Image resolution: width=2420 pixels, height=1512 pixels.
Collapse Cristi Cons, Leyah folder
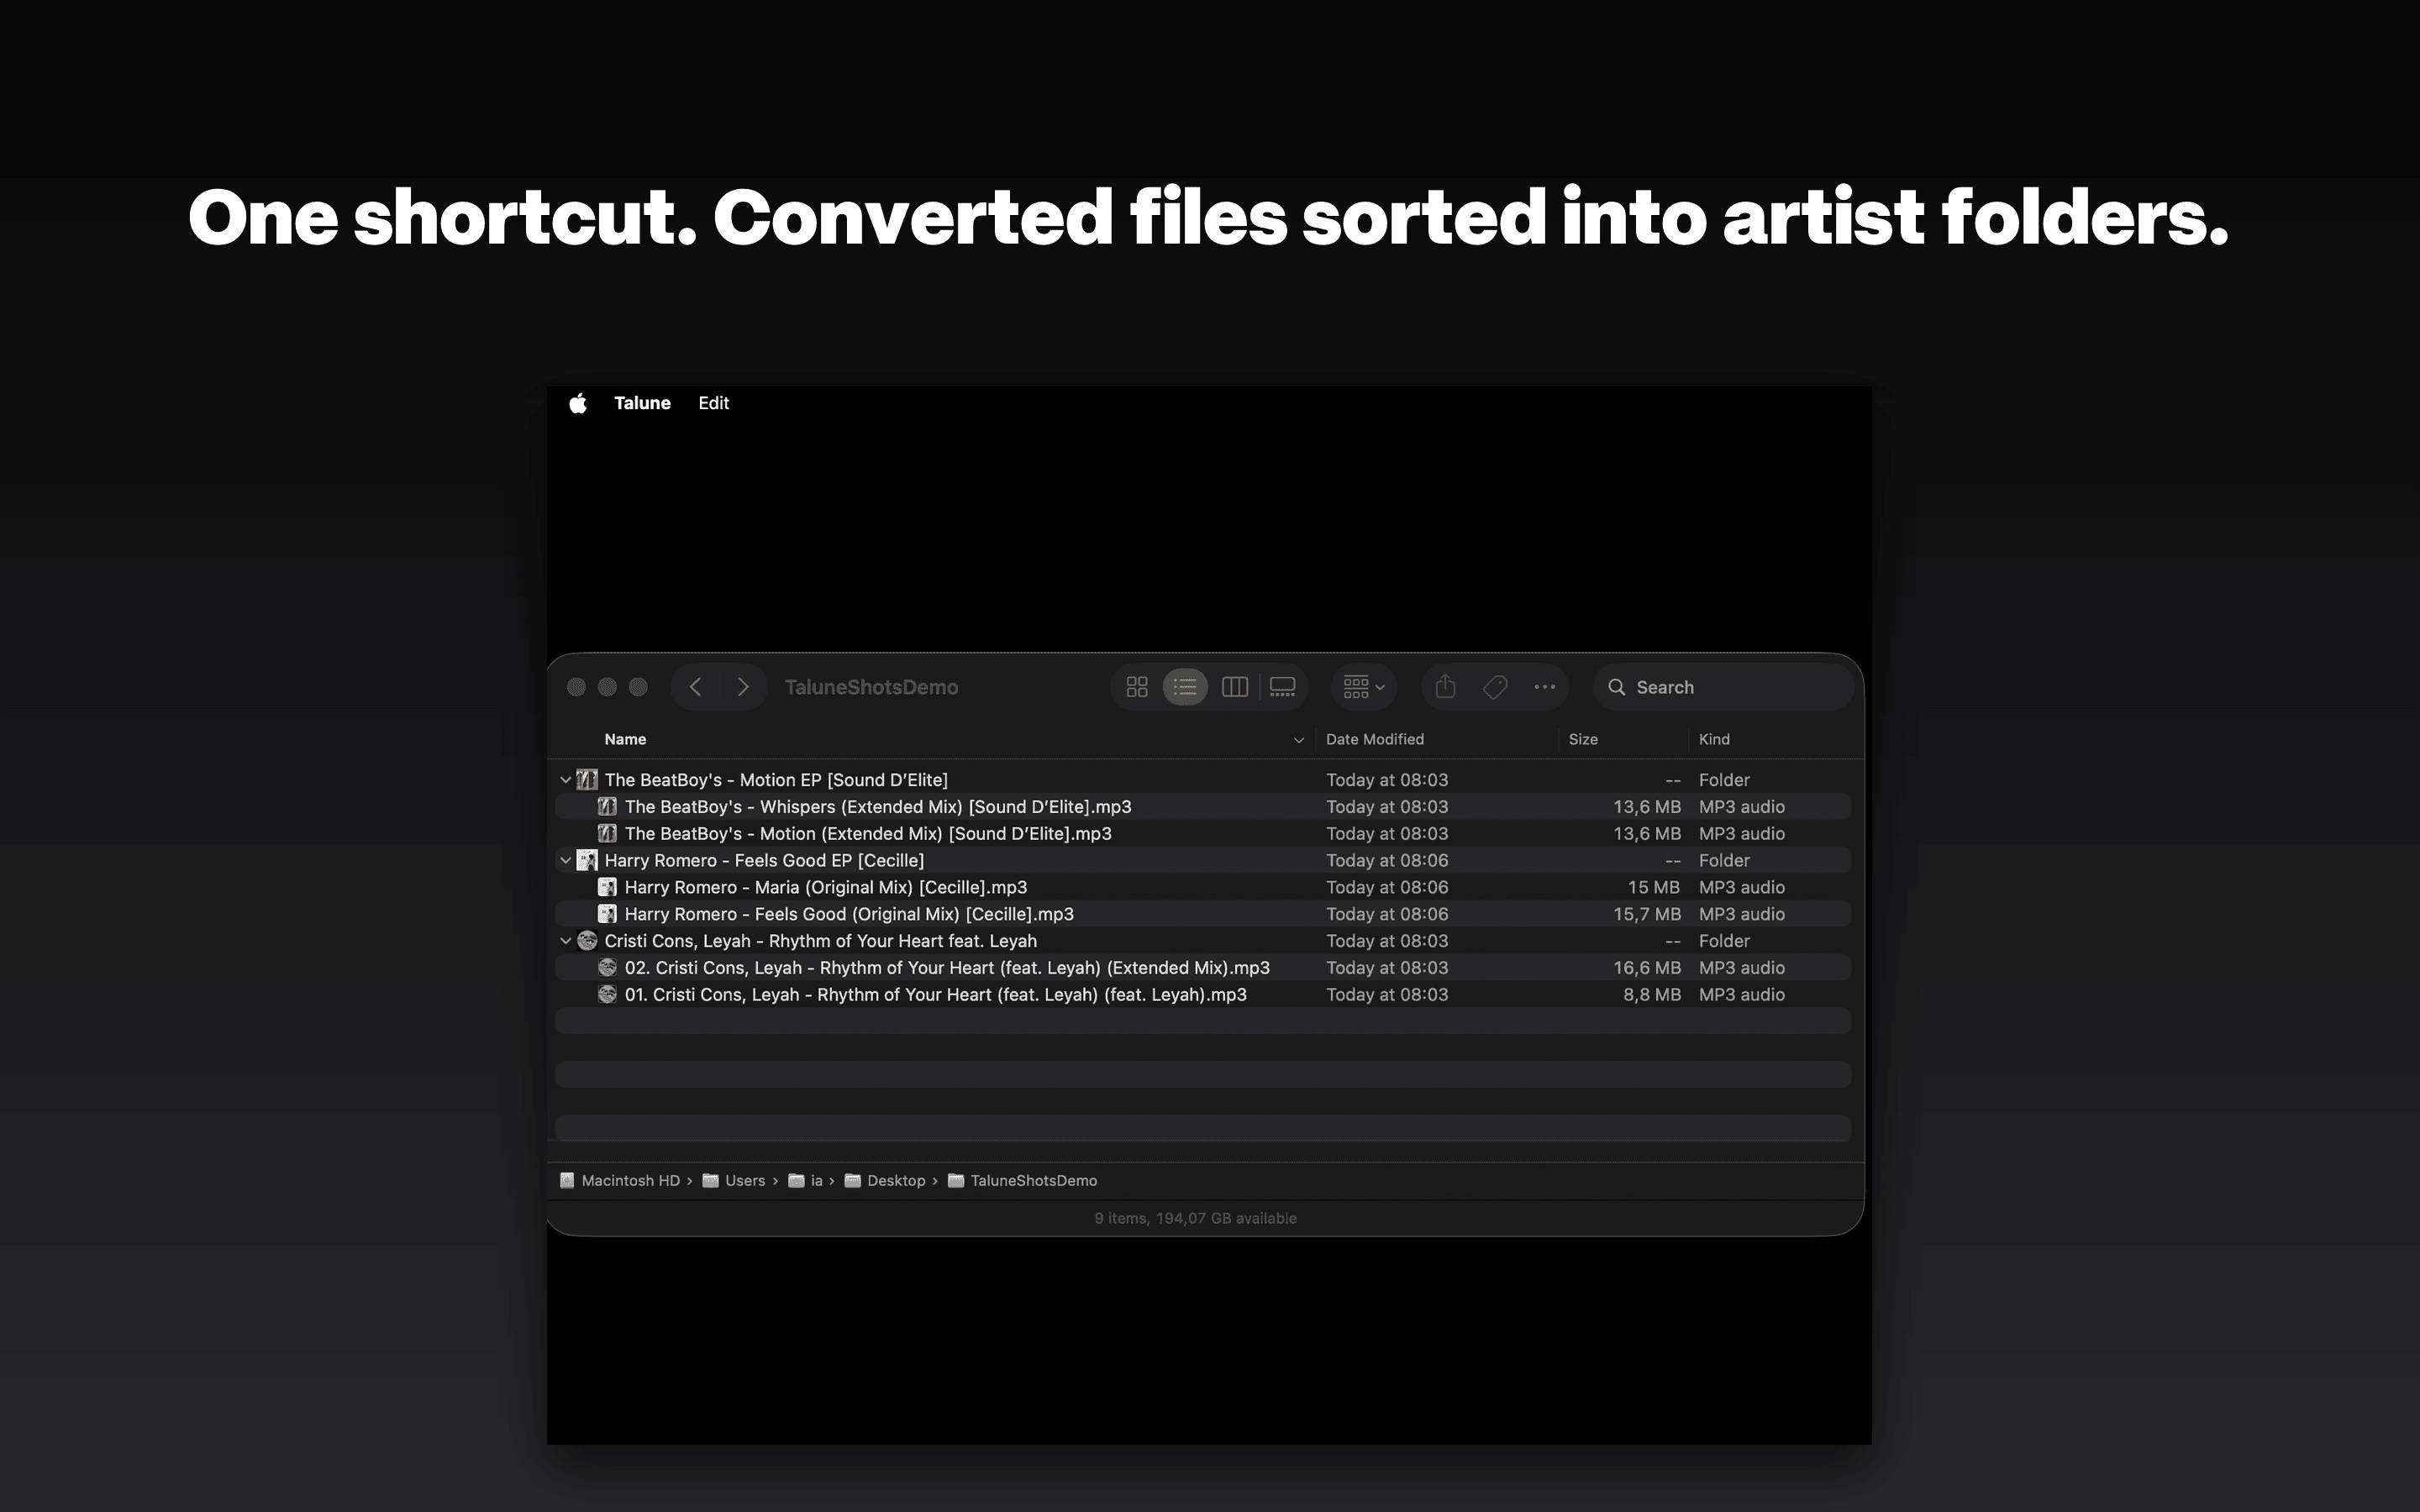pyautogui.click(x=566, y=941)
